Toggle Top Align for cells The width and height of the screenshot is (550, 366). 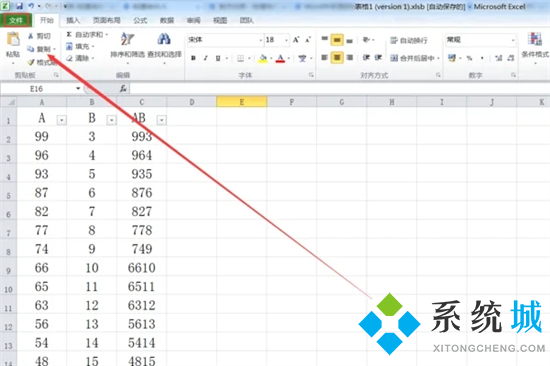pyautogui.click(x=324, y=40)
